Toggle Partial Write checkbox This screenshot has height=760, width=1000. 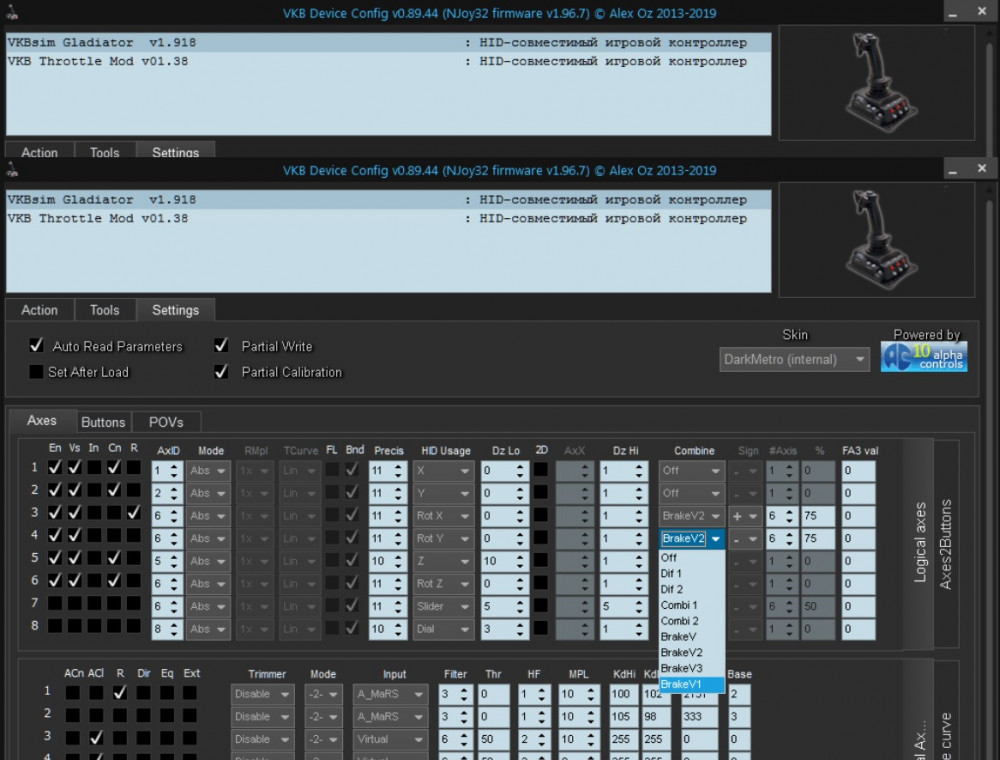[x=221, y=346]
